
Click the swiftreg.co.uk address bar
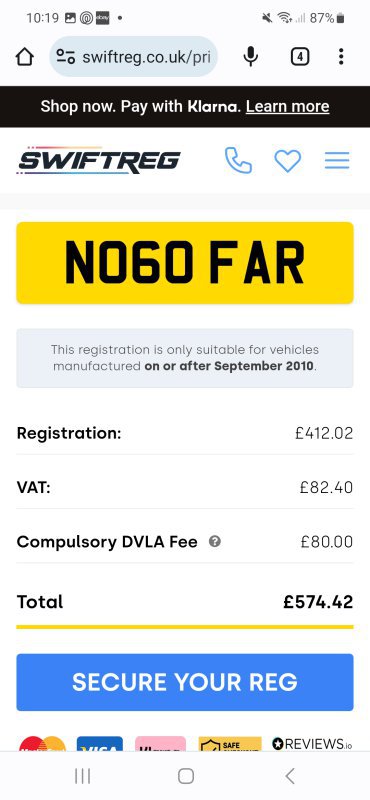pos(134,57)
